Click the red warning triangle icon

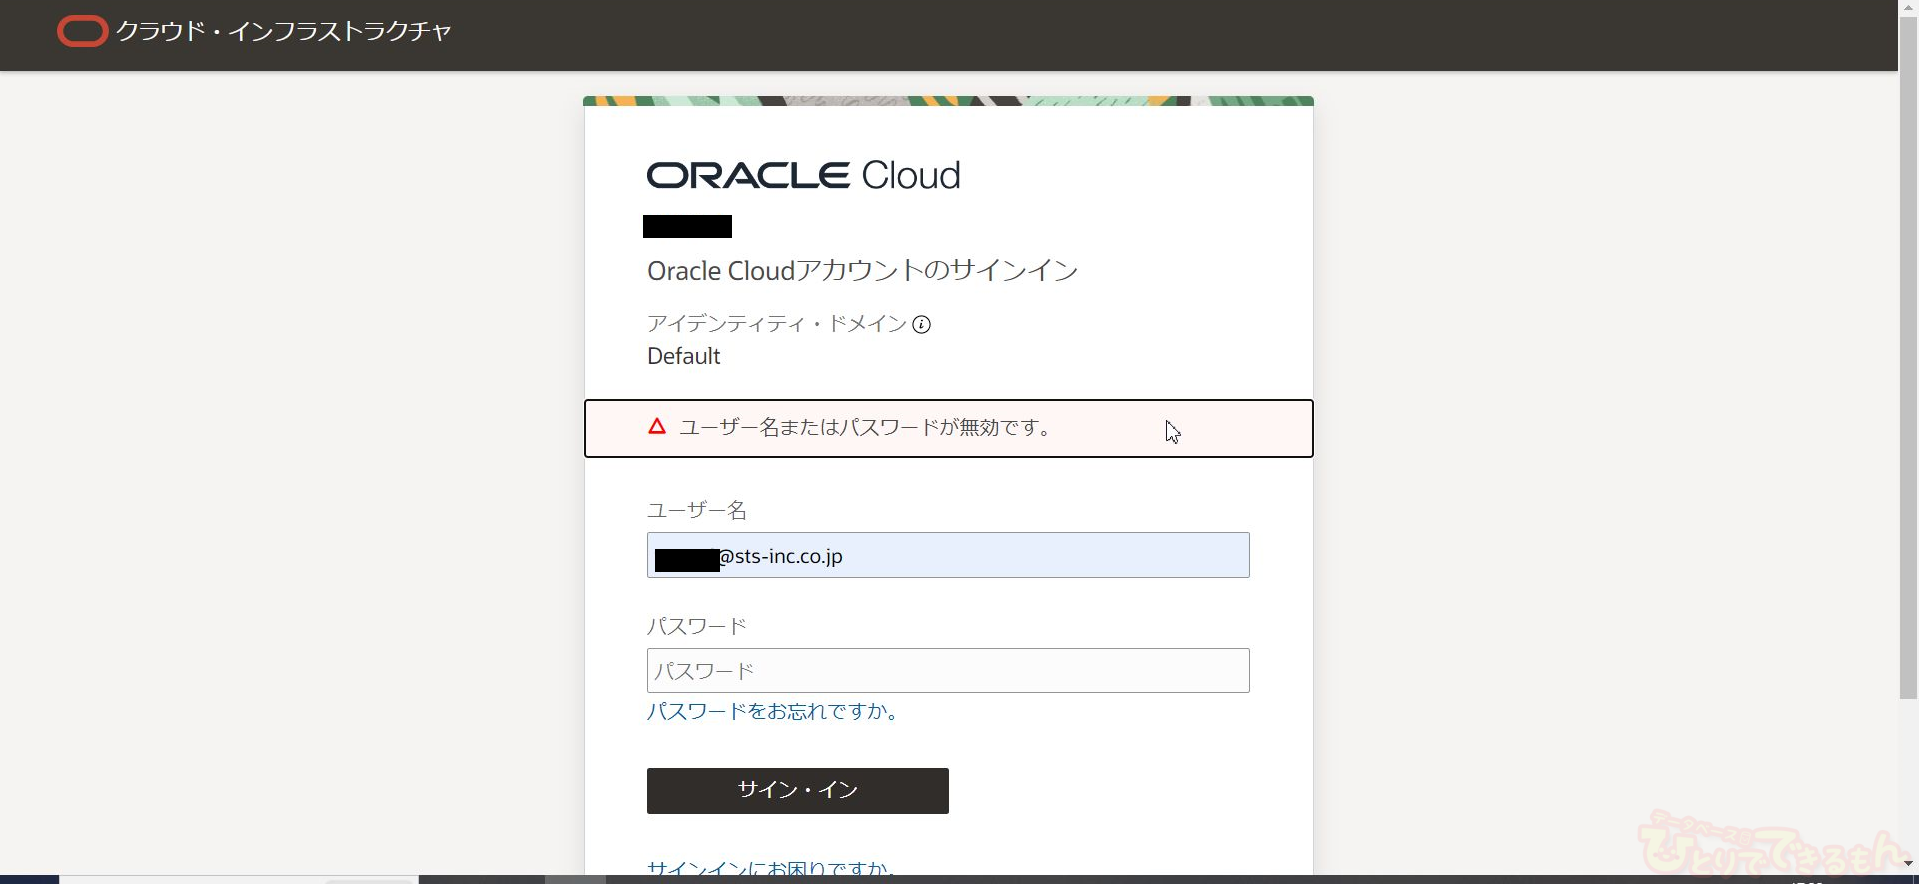[x=657, y=427]
